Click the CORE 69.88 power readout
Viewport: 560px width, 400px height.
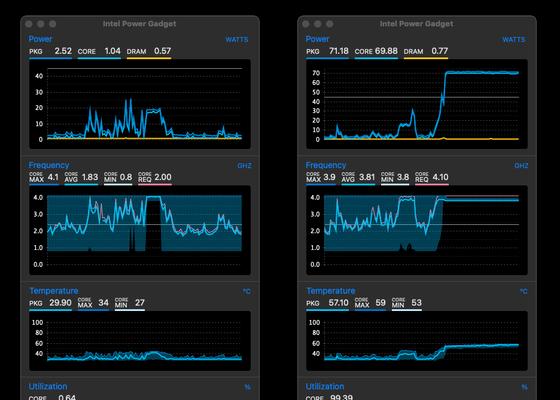tap(376, 51)
